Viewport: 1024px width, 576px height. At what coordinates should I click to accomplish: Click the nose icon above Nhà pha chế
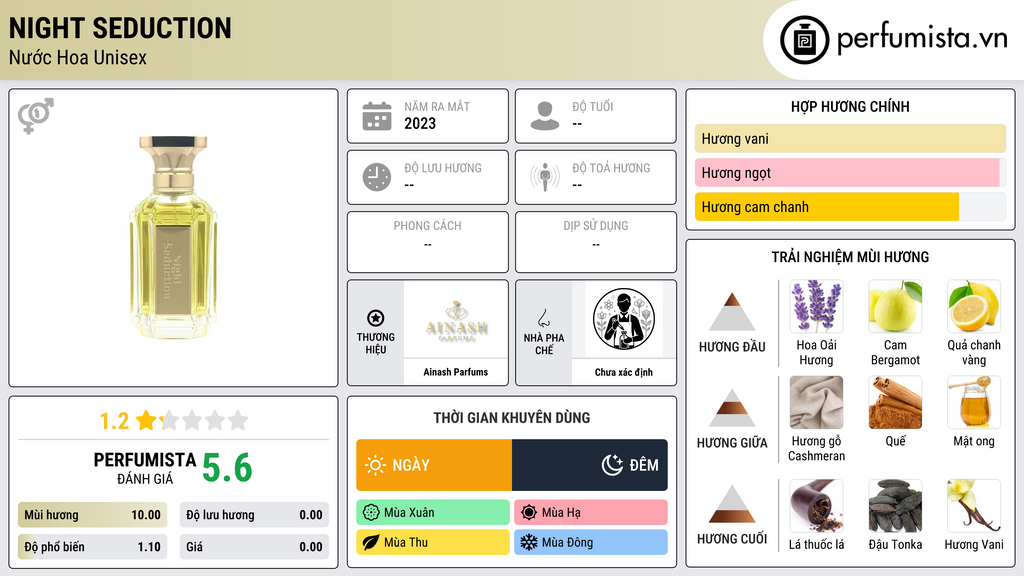click(x=543, y=318)
